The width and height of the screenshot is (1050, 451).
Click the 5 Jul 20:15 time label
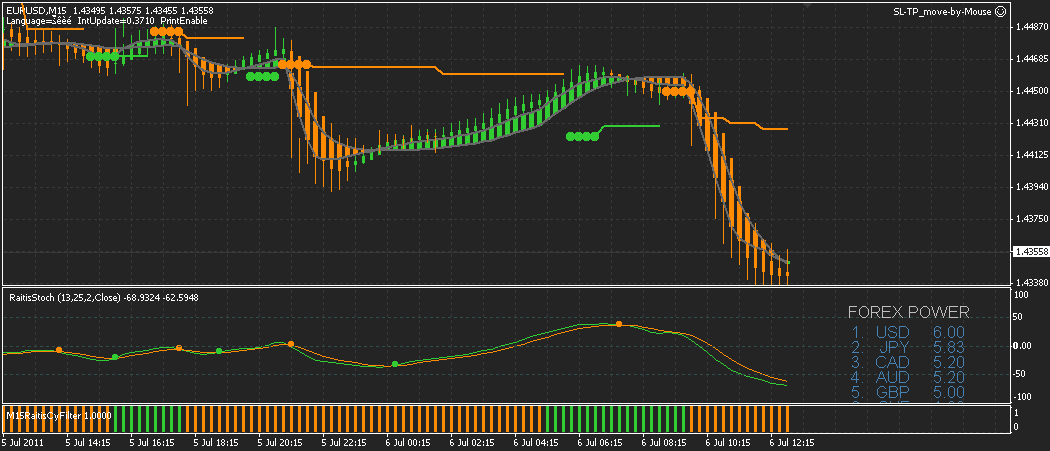(x=281, y=443)
